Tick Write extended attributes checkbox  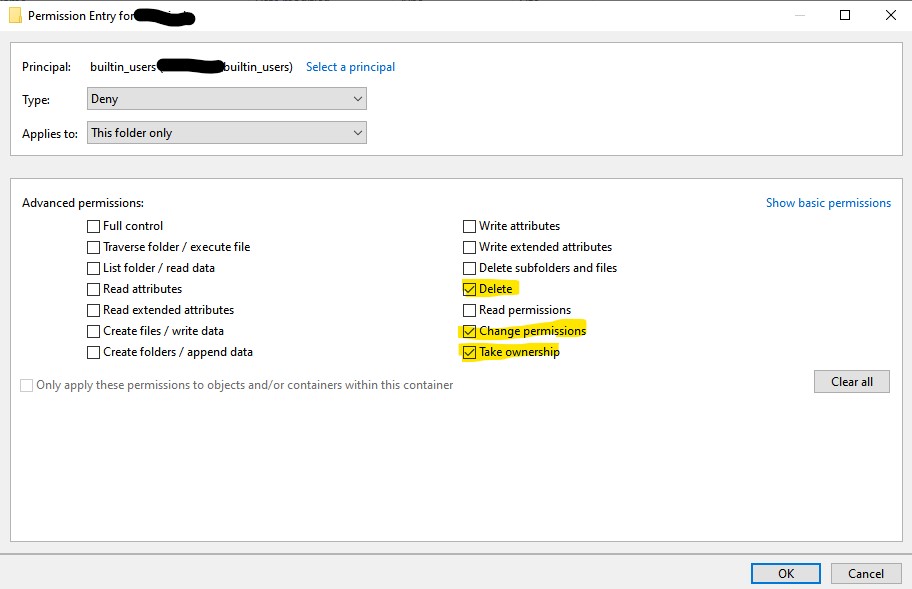pyautogui.click(x=469, y=247)
